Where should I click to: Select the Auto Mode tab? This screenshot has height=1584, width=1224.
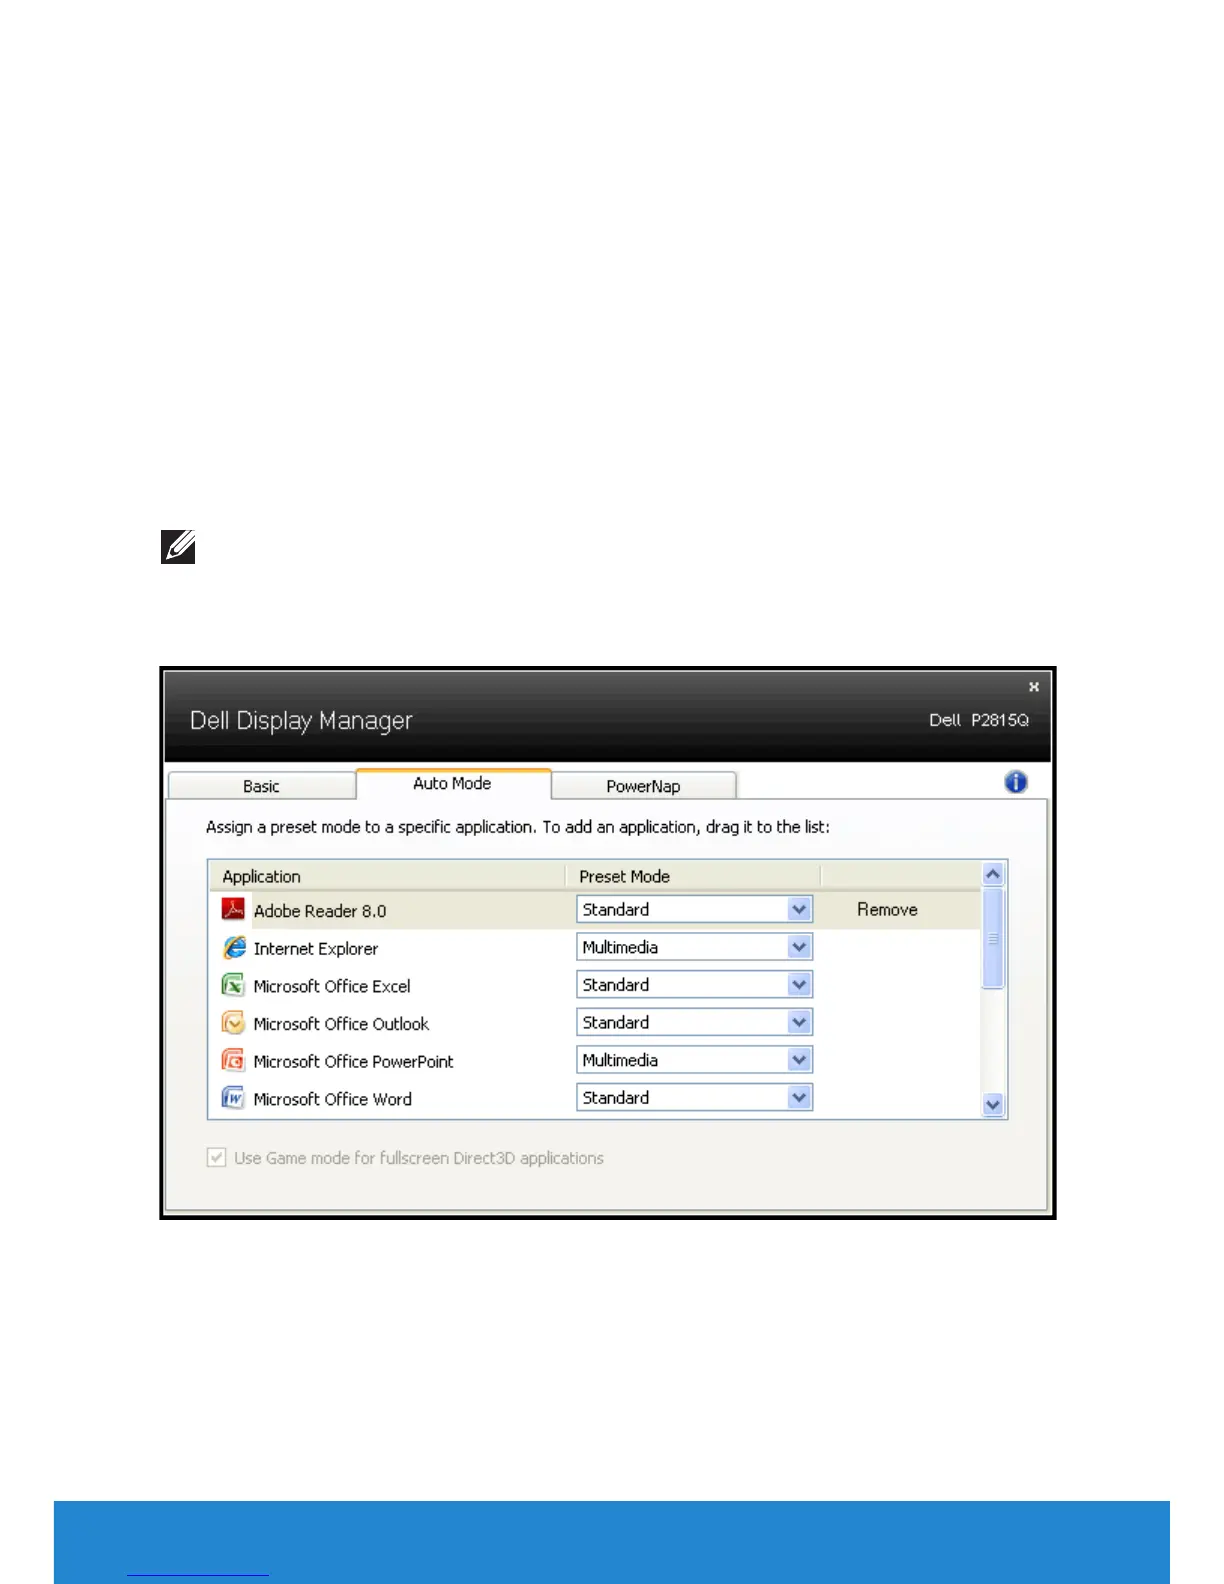(x=453, y=783)
